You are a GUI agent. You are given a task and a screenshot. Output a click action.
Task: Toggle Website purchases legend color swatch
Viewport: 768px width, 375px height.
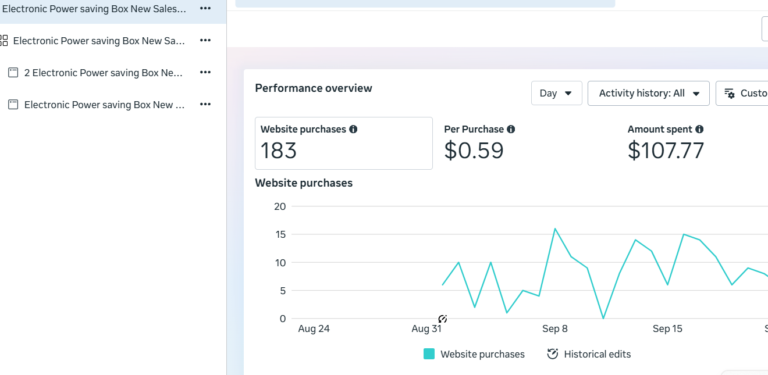(429, 354)
